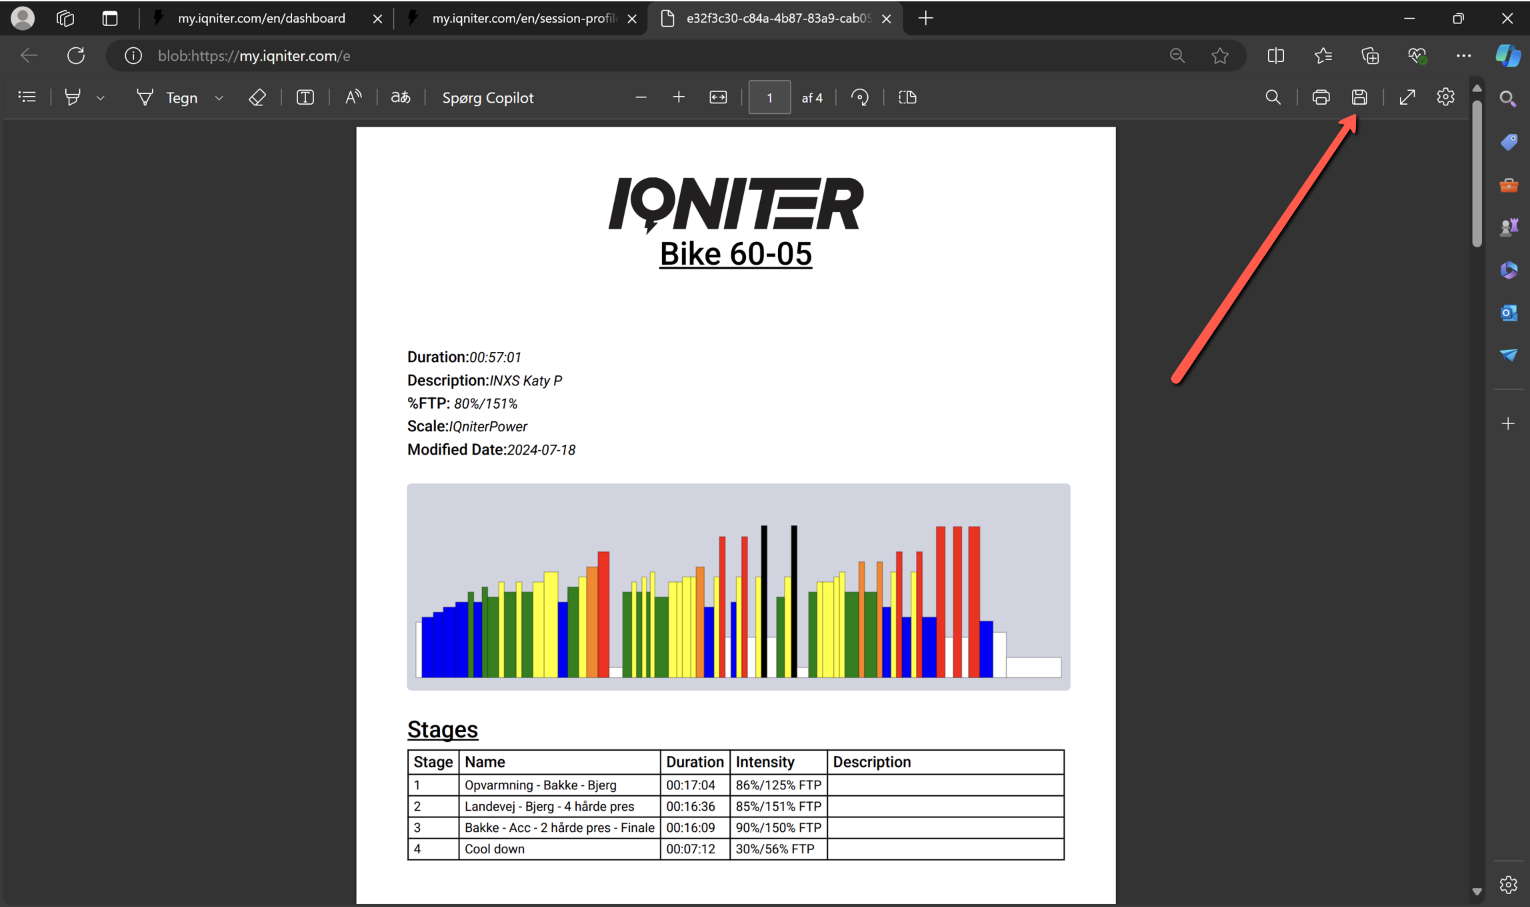Start the read aloud feature
The width and height of the screenshot is (1530, 907).
click(x=353, y=97)
